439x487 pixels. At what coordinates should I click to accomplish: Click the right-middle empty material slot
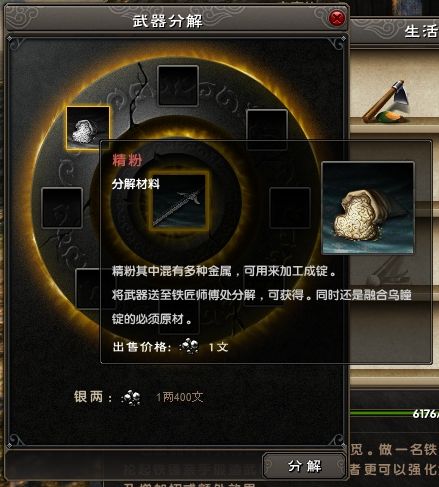(290, 208)
